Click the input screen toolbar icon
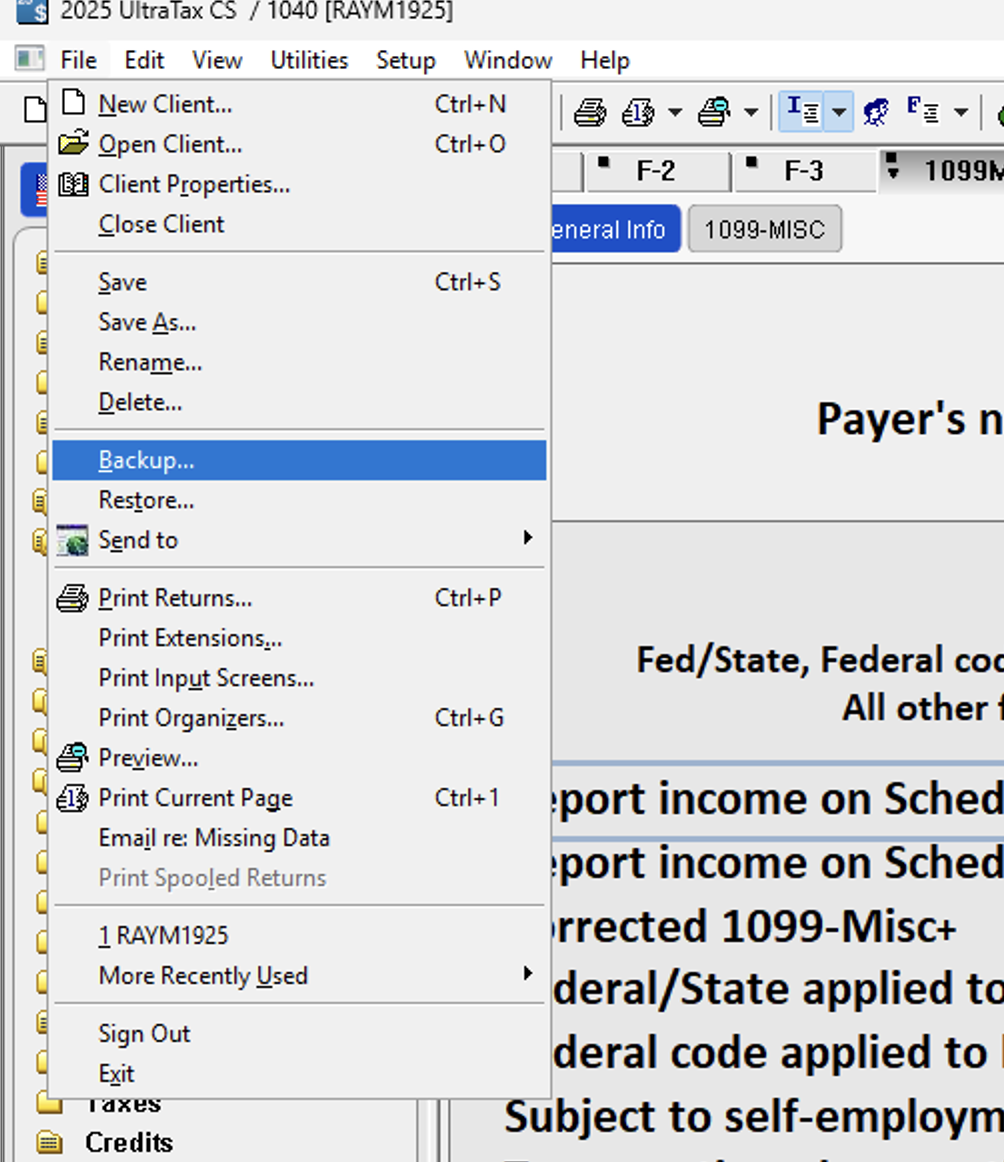 tap(803, 111)
